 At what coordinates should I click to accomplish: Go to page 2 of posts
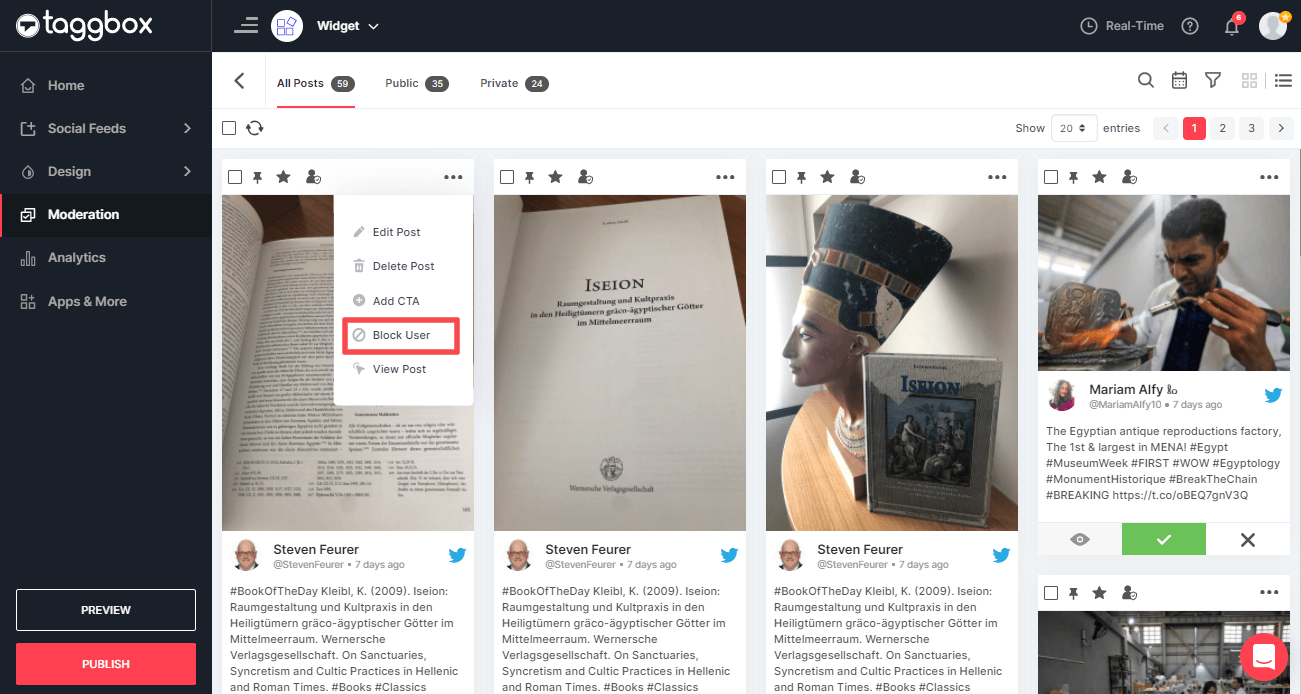[x=1222, y=128]
